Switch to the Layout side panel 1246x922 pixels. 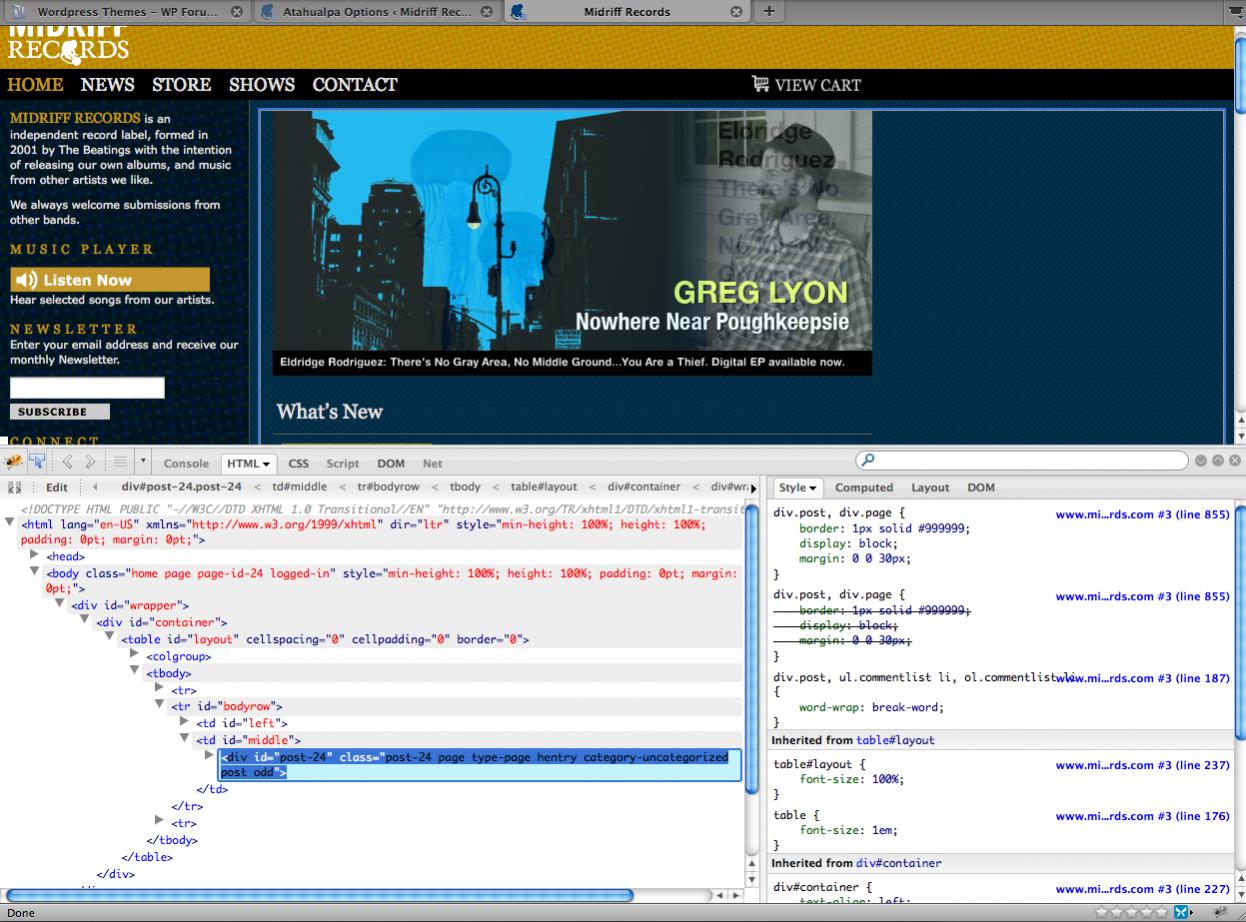click(x=930, y=488)
